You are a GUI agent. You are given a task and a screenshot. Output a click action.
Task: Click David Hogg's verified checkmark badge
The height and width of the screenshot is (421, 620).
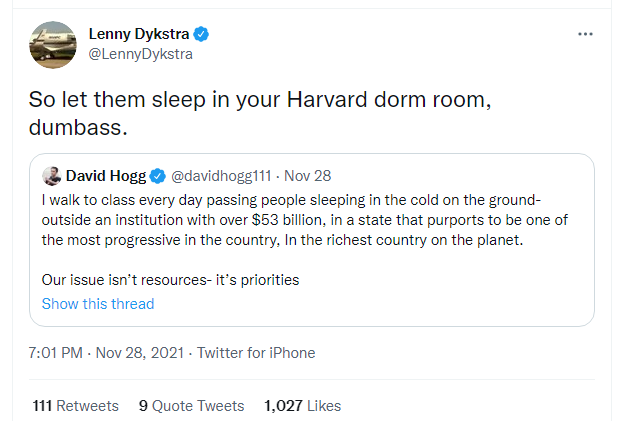point(157,176)
